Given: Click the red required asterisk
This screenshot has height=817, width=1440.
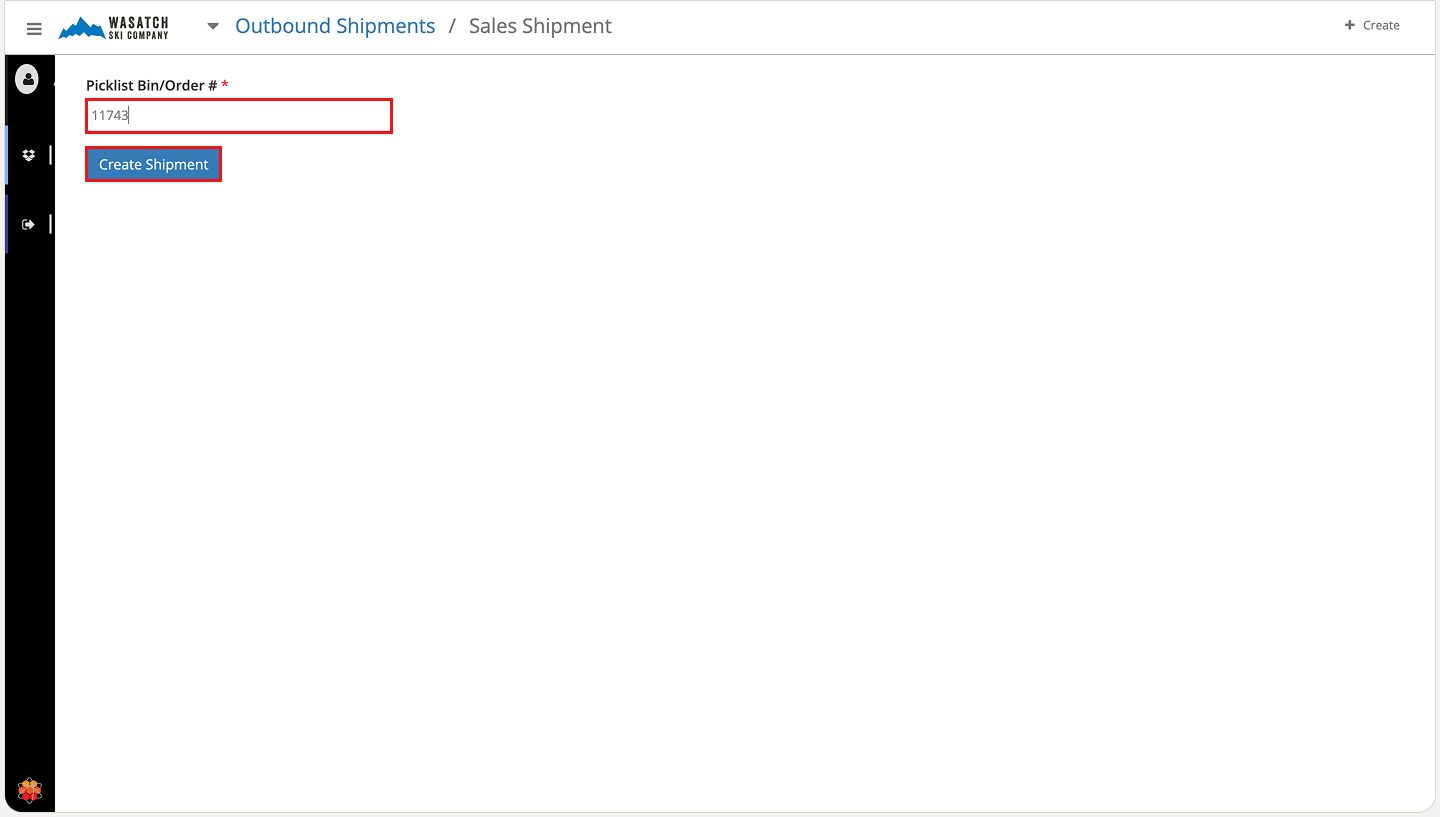Looking at the screenshot, I should 225,85.
